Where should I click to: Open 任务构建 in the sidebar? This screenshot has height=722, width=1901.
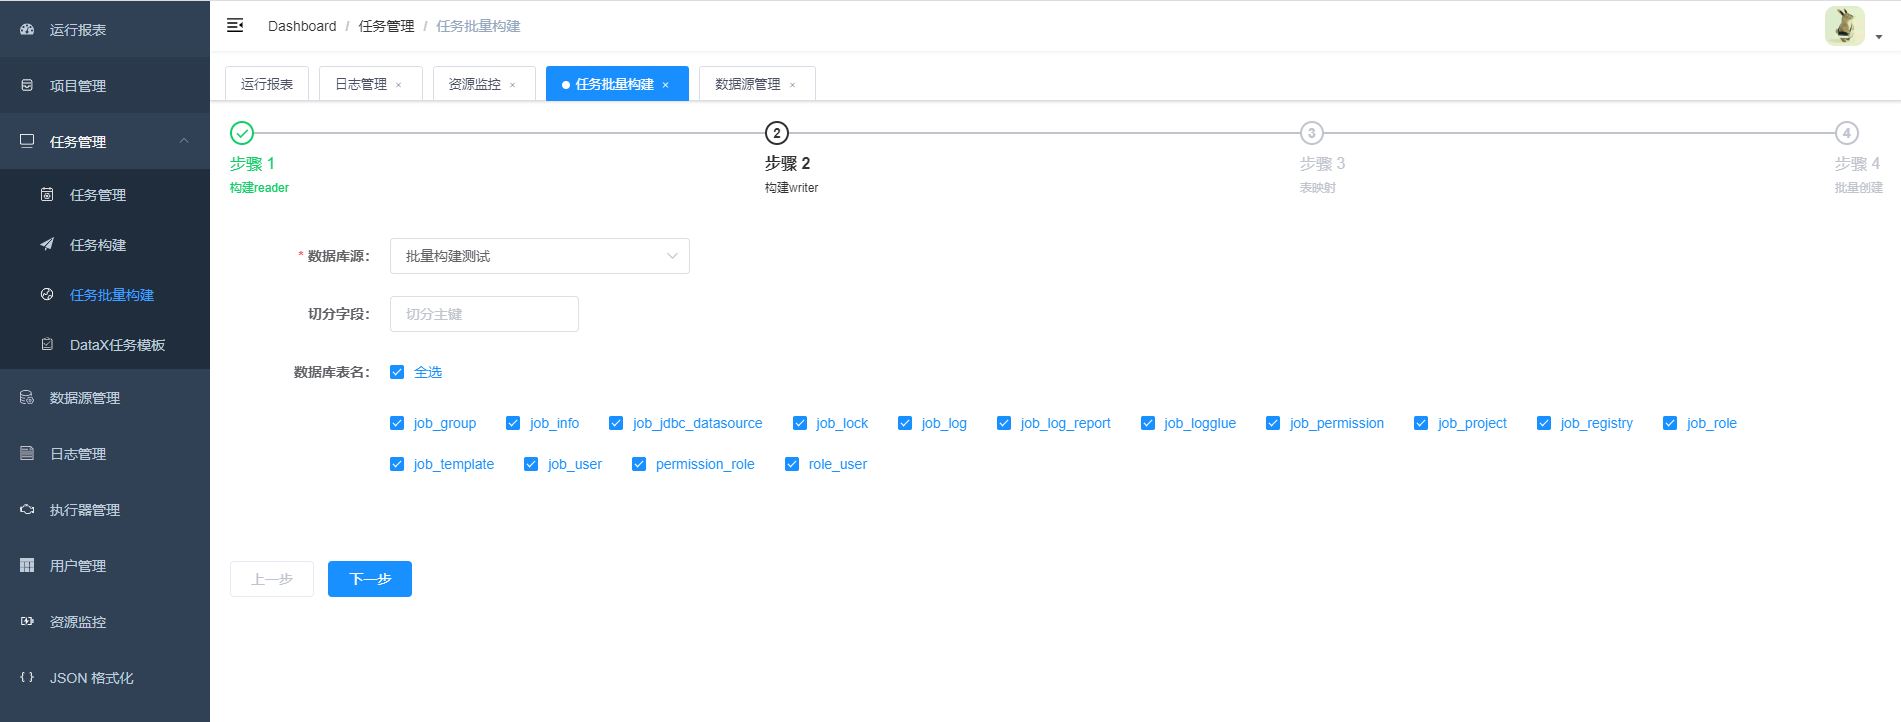tap(105, 245)
